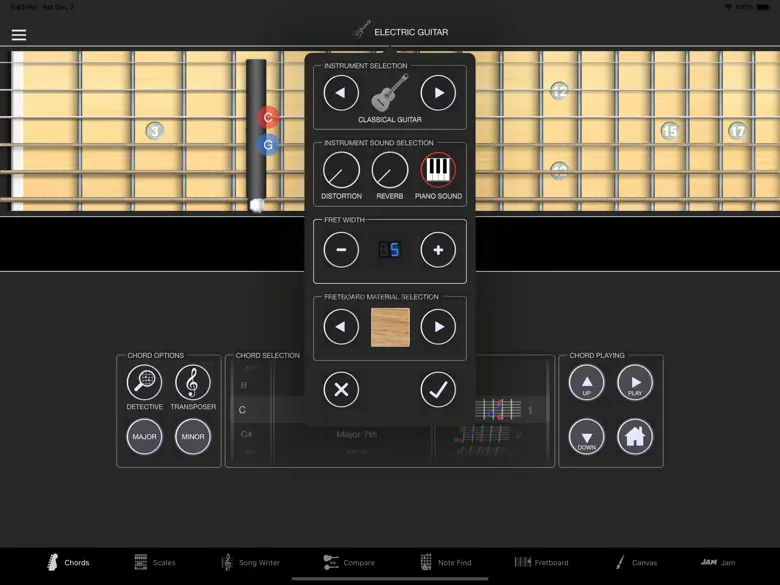780x585 pixels.
Task: Select the Minor chord type
Action: click(x=193, y=437)
